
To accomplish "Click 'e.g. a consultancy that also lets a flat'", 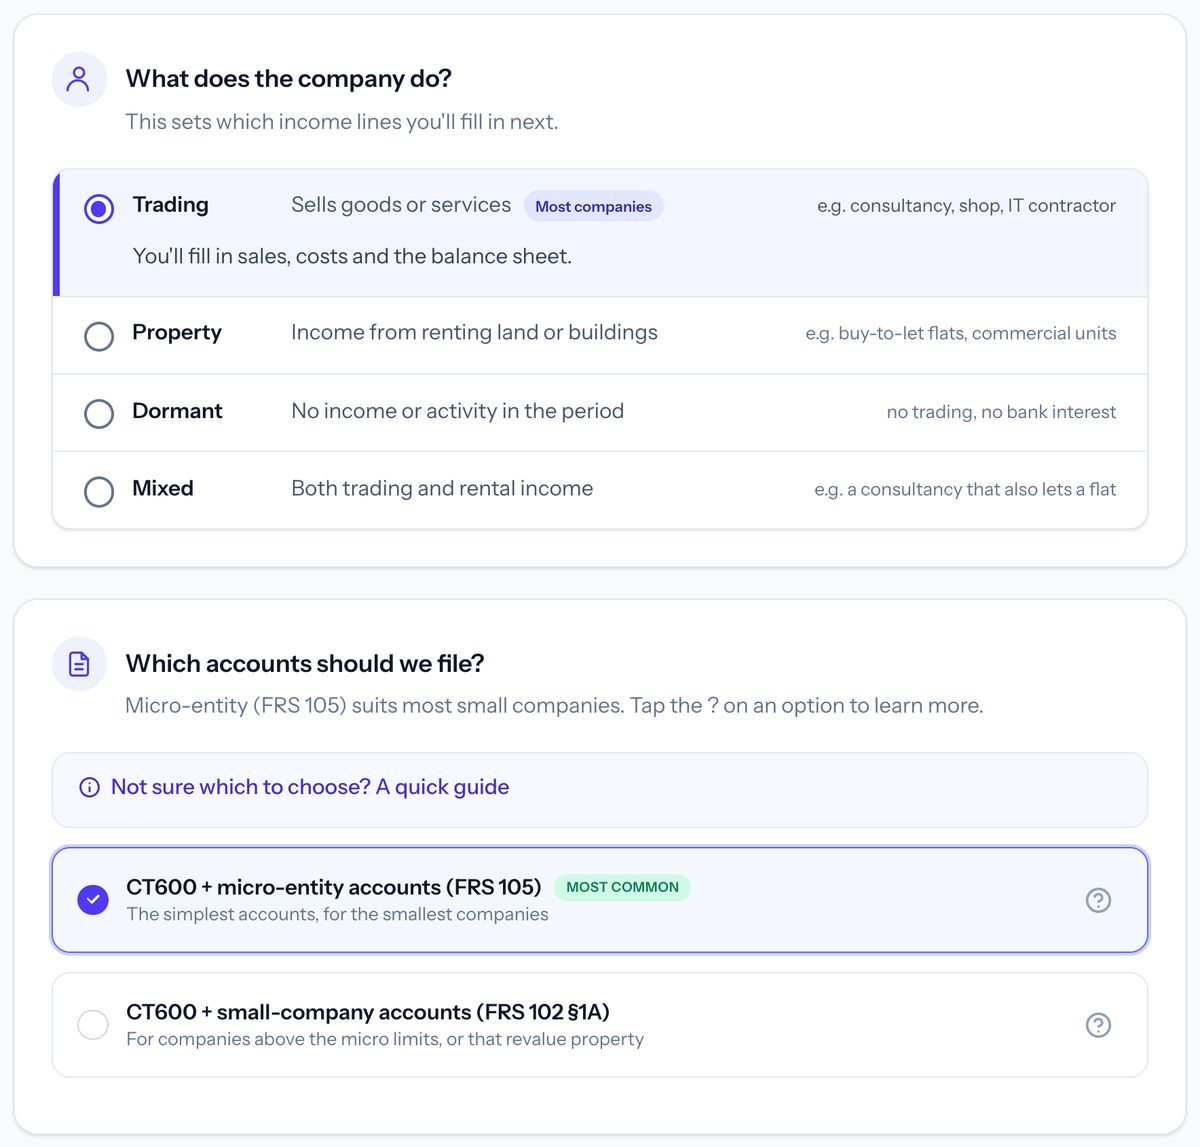I will click(965, 489).
